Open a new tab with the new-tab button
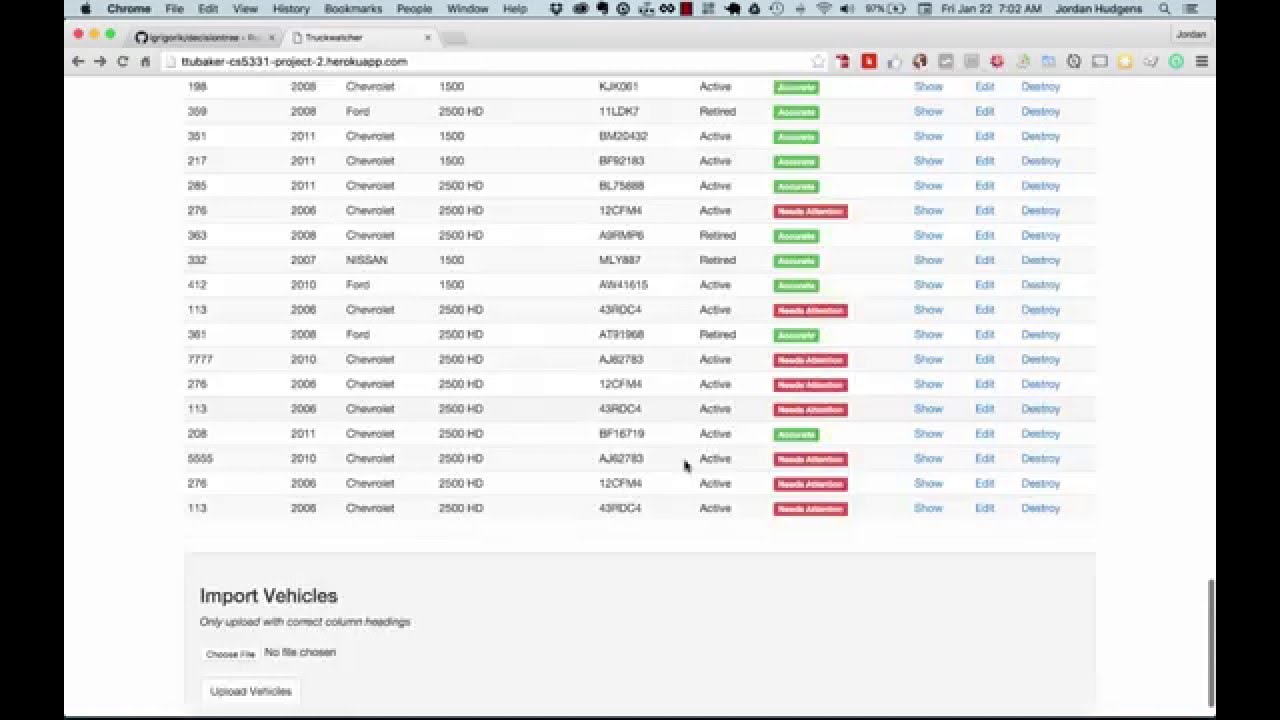The height and width of the screenshot is (720, 1280). click(x=453, y=38)
